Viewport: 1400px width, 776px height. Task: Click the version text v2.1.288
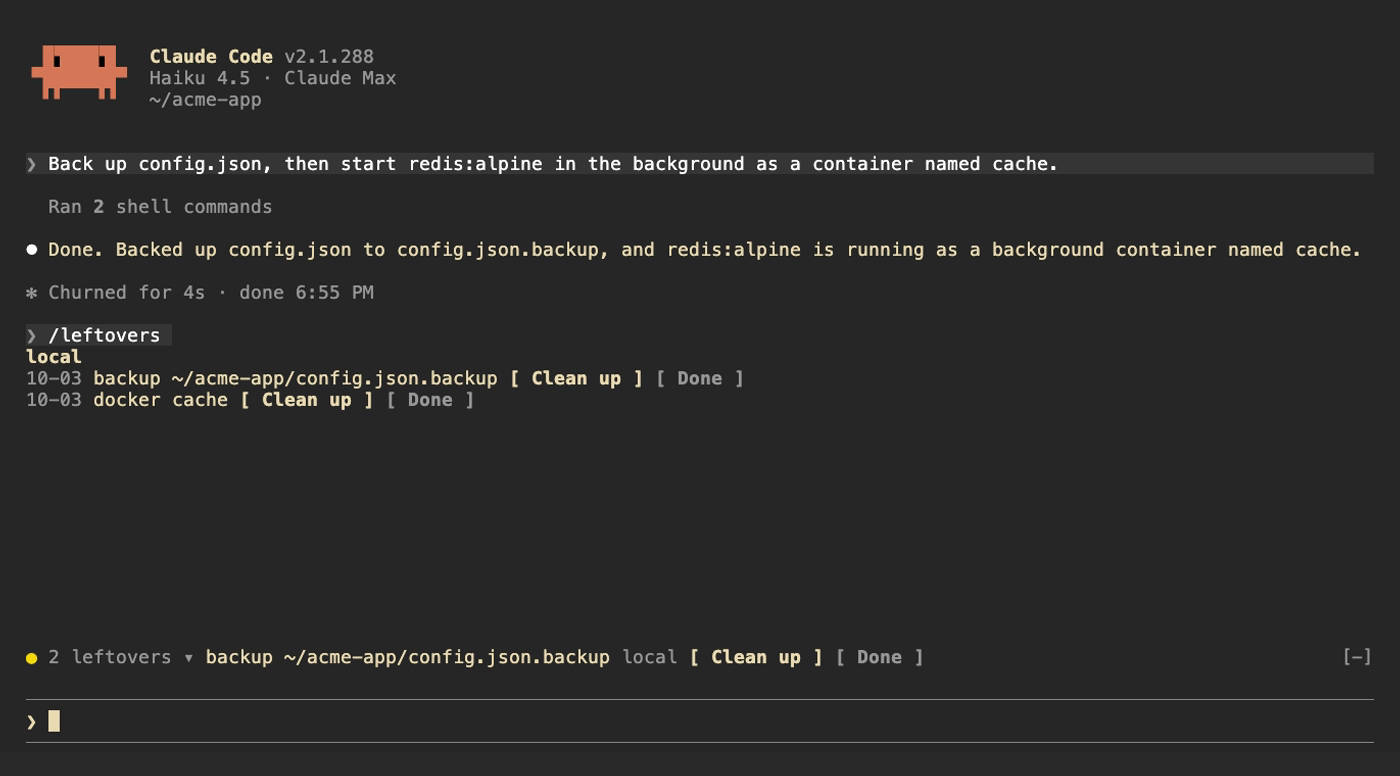coord(329,57)
